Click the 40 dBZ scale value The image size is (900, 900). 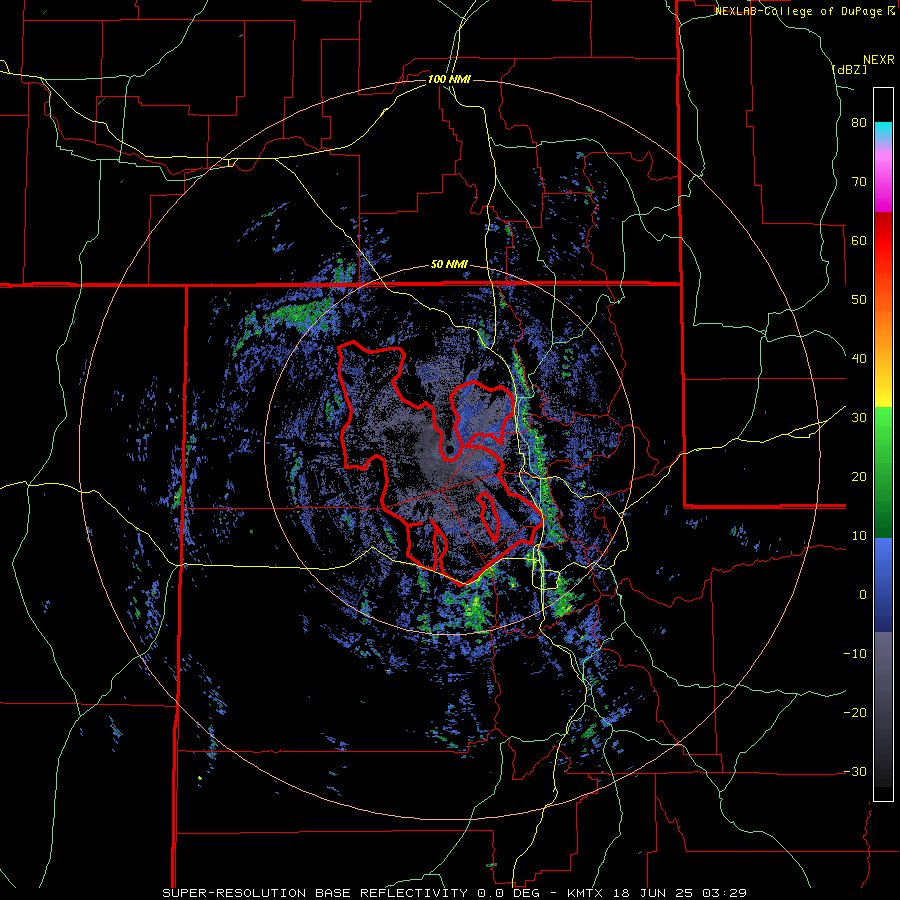coord(859,359)
